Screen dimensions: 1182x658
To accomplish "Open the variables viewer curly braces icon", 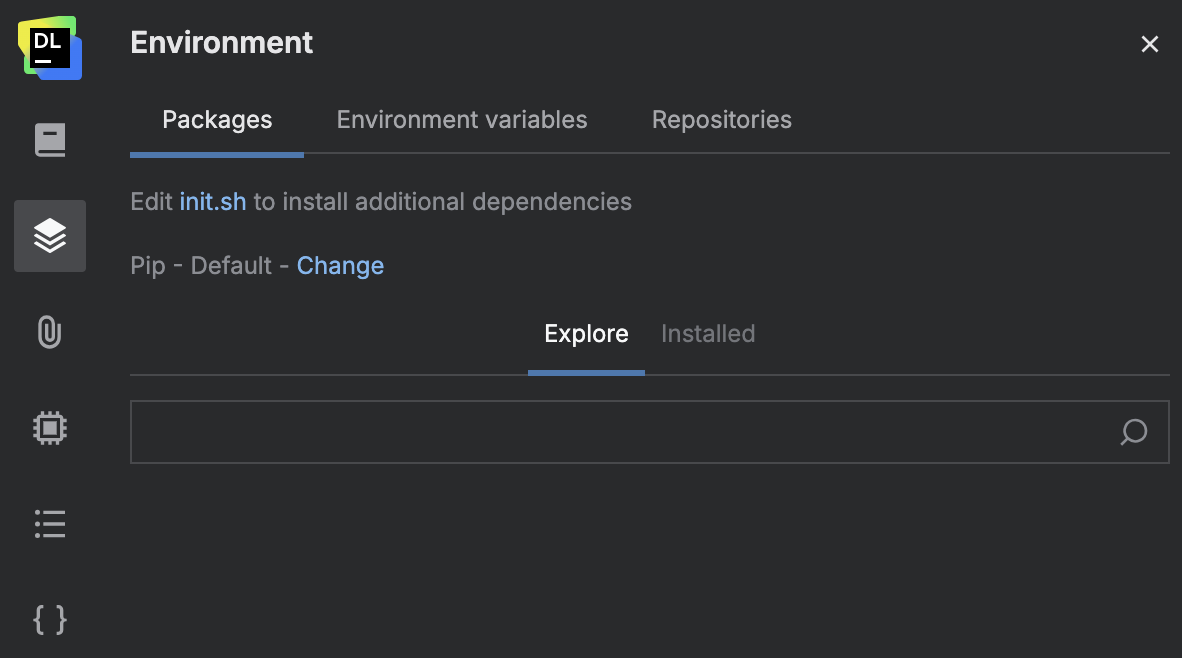I will 50,620.
